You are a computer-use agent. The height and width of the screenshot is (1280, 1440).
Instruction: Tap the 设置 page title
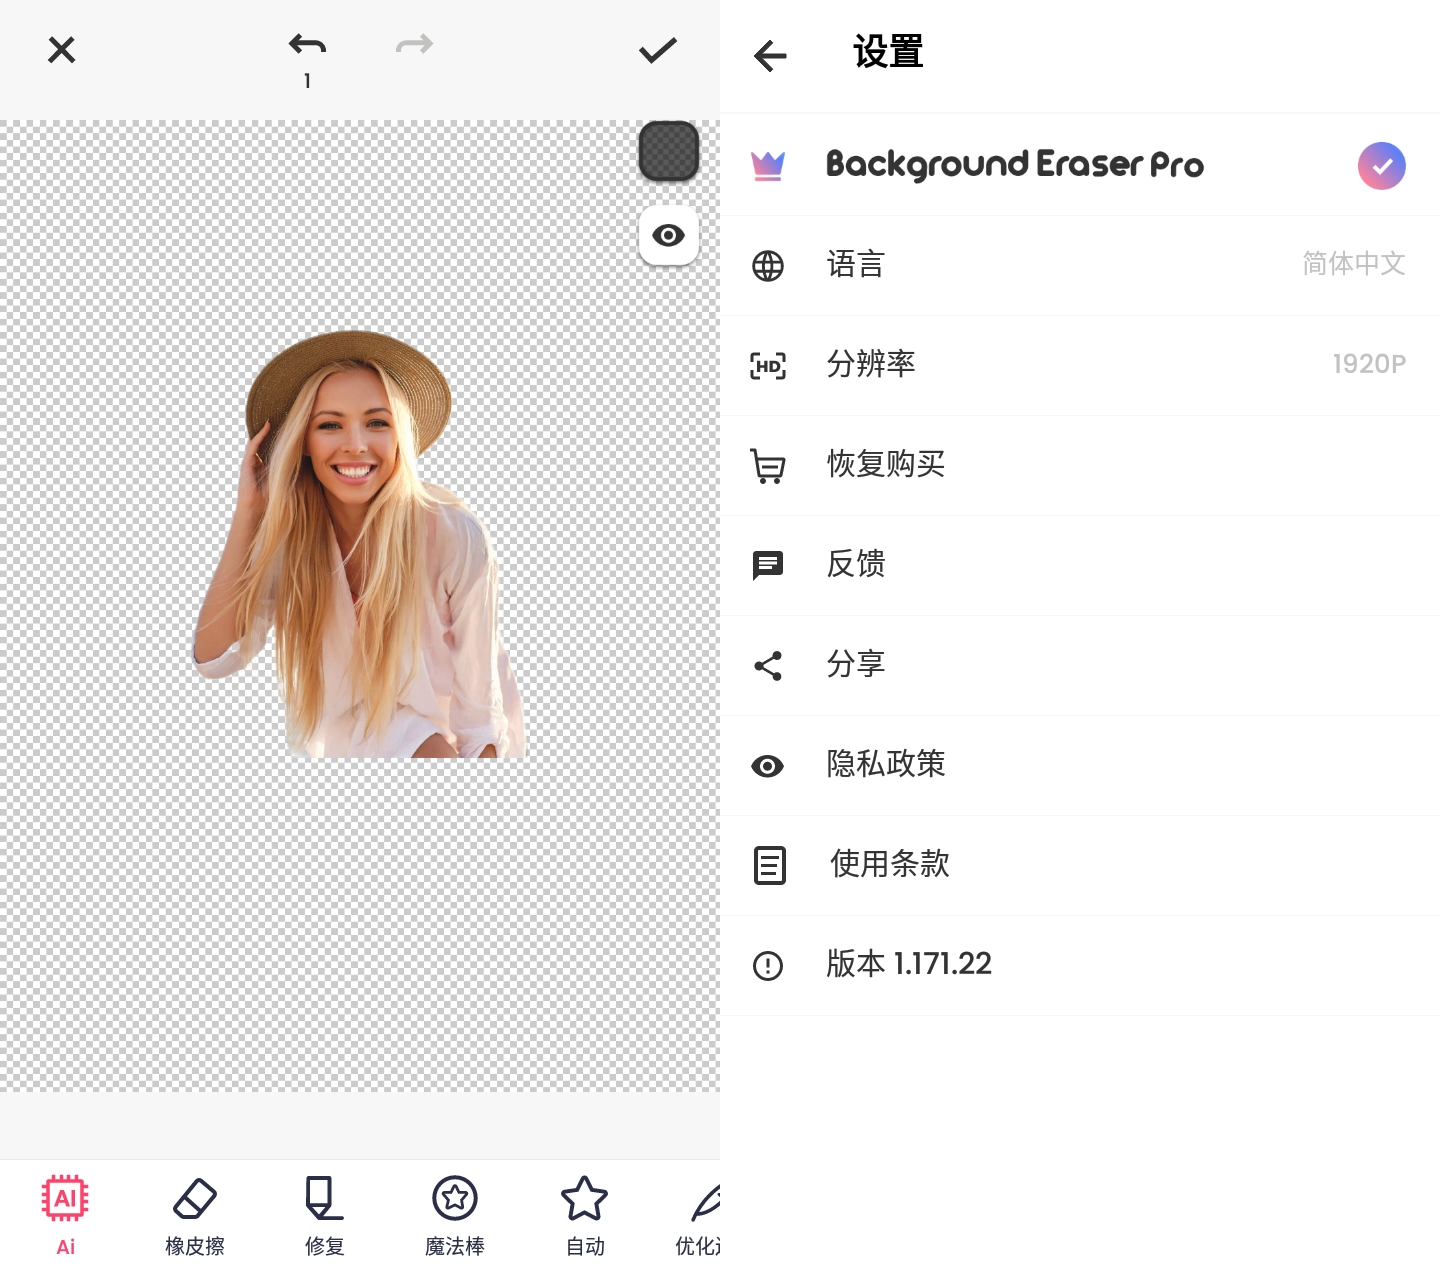click(x=888, y=52)
